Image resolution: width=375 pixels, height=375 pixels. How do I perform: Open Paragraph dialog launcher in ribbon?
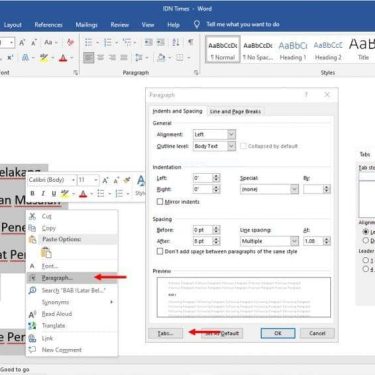(196, 72)
